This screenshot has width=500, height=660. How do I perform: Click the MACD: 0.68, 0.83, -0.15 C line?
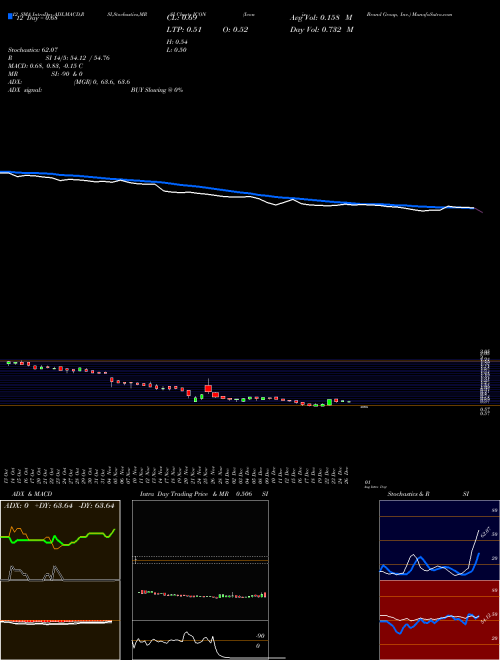(x=45, y=66)
